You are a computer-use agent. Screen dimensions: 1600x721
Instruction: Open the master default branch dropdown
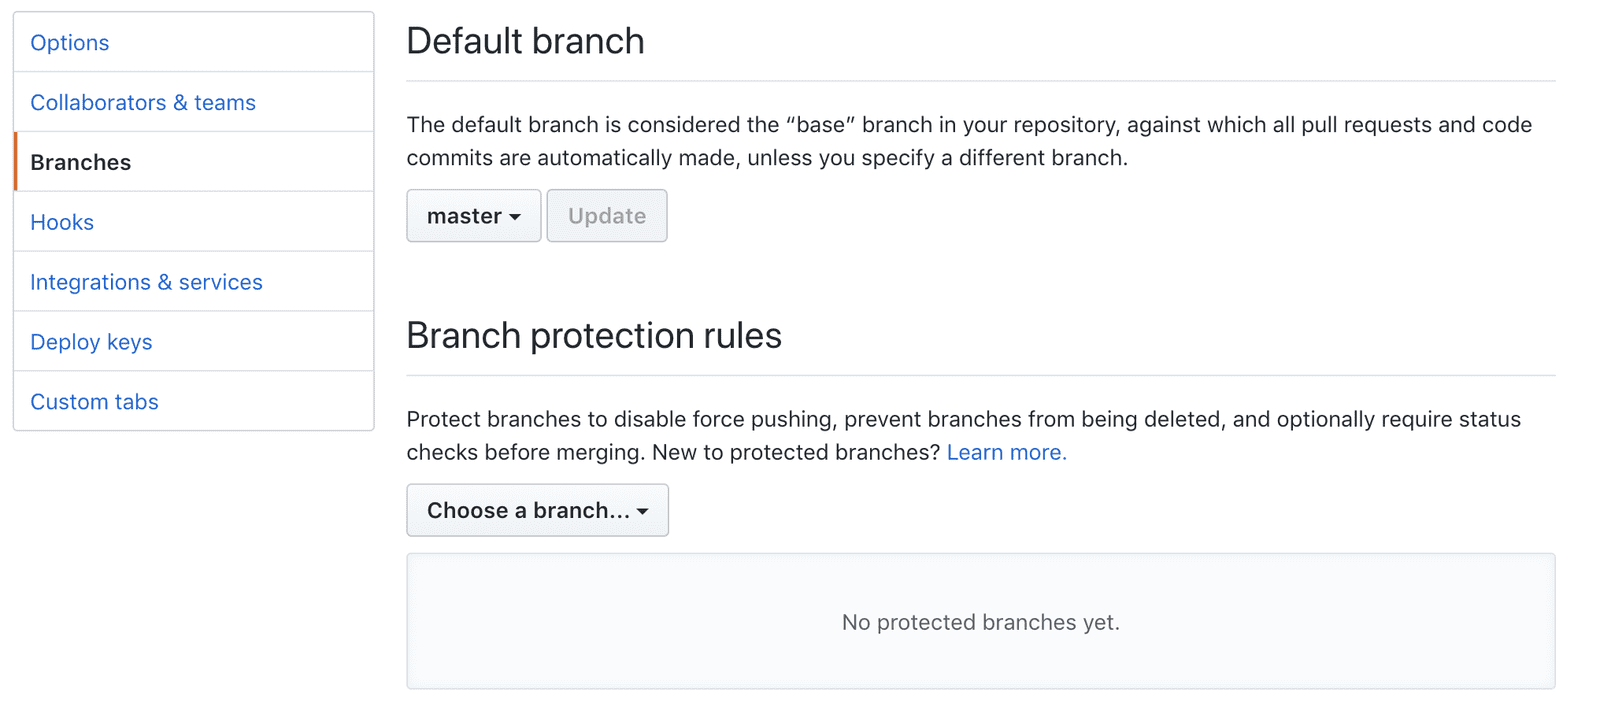coord(472,215)
